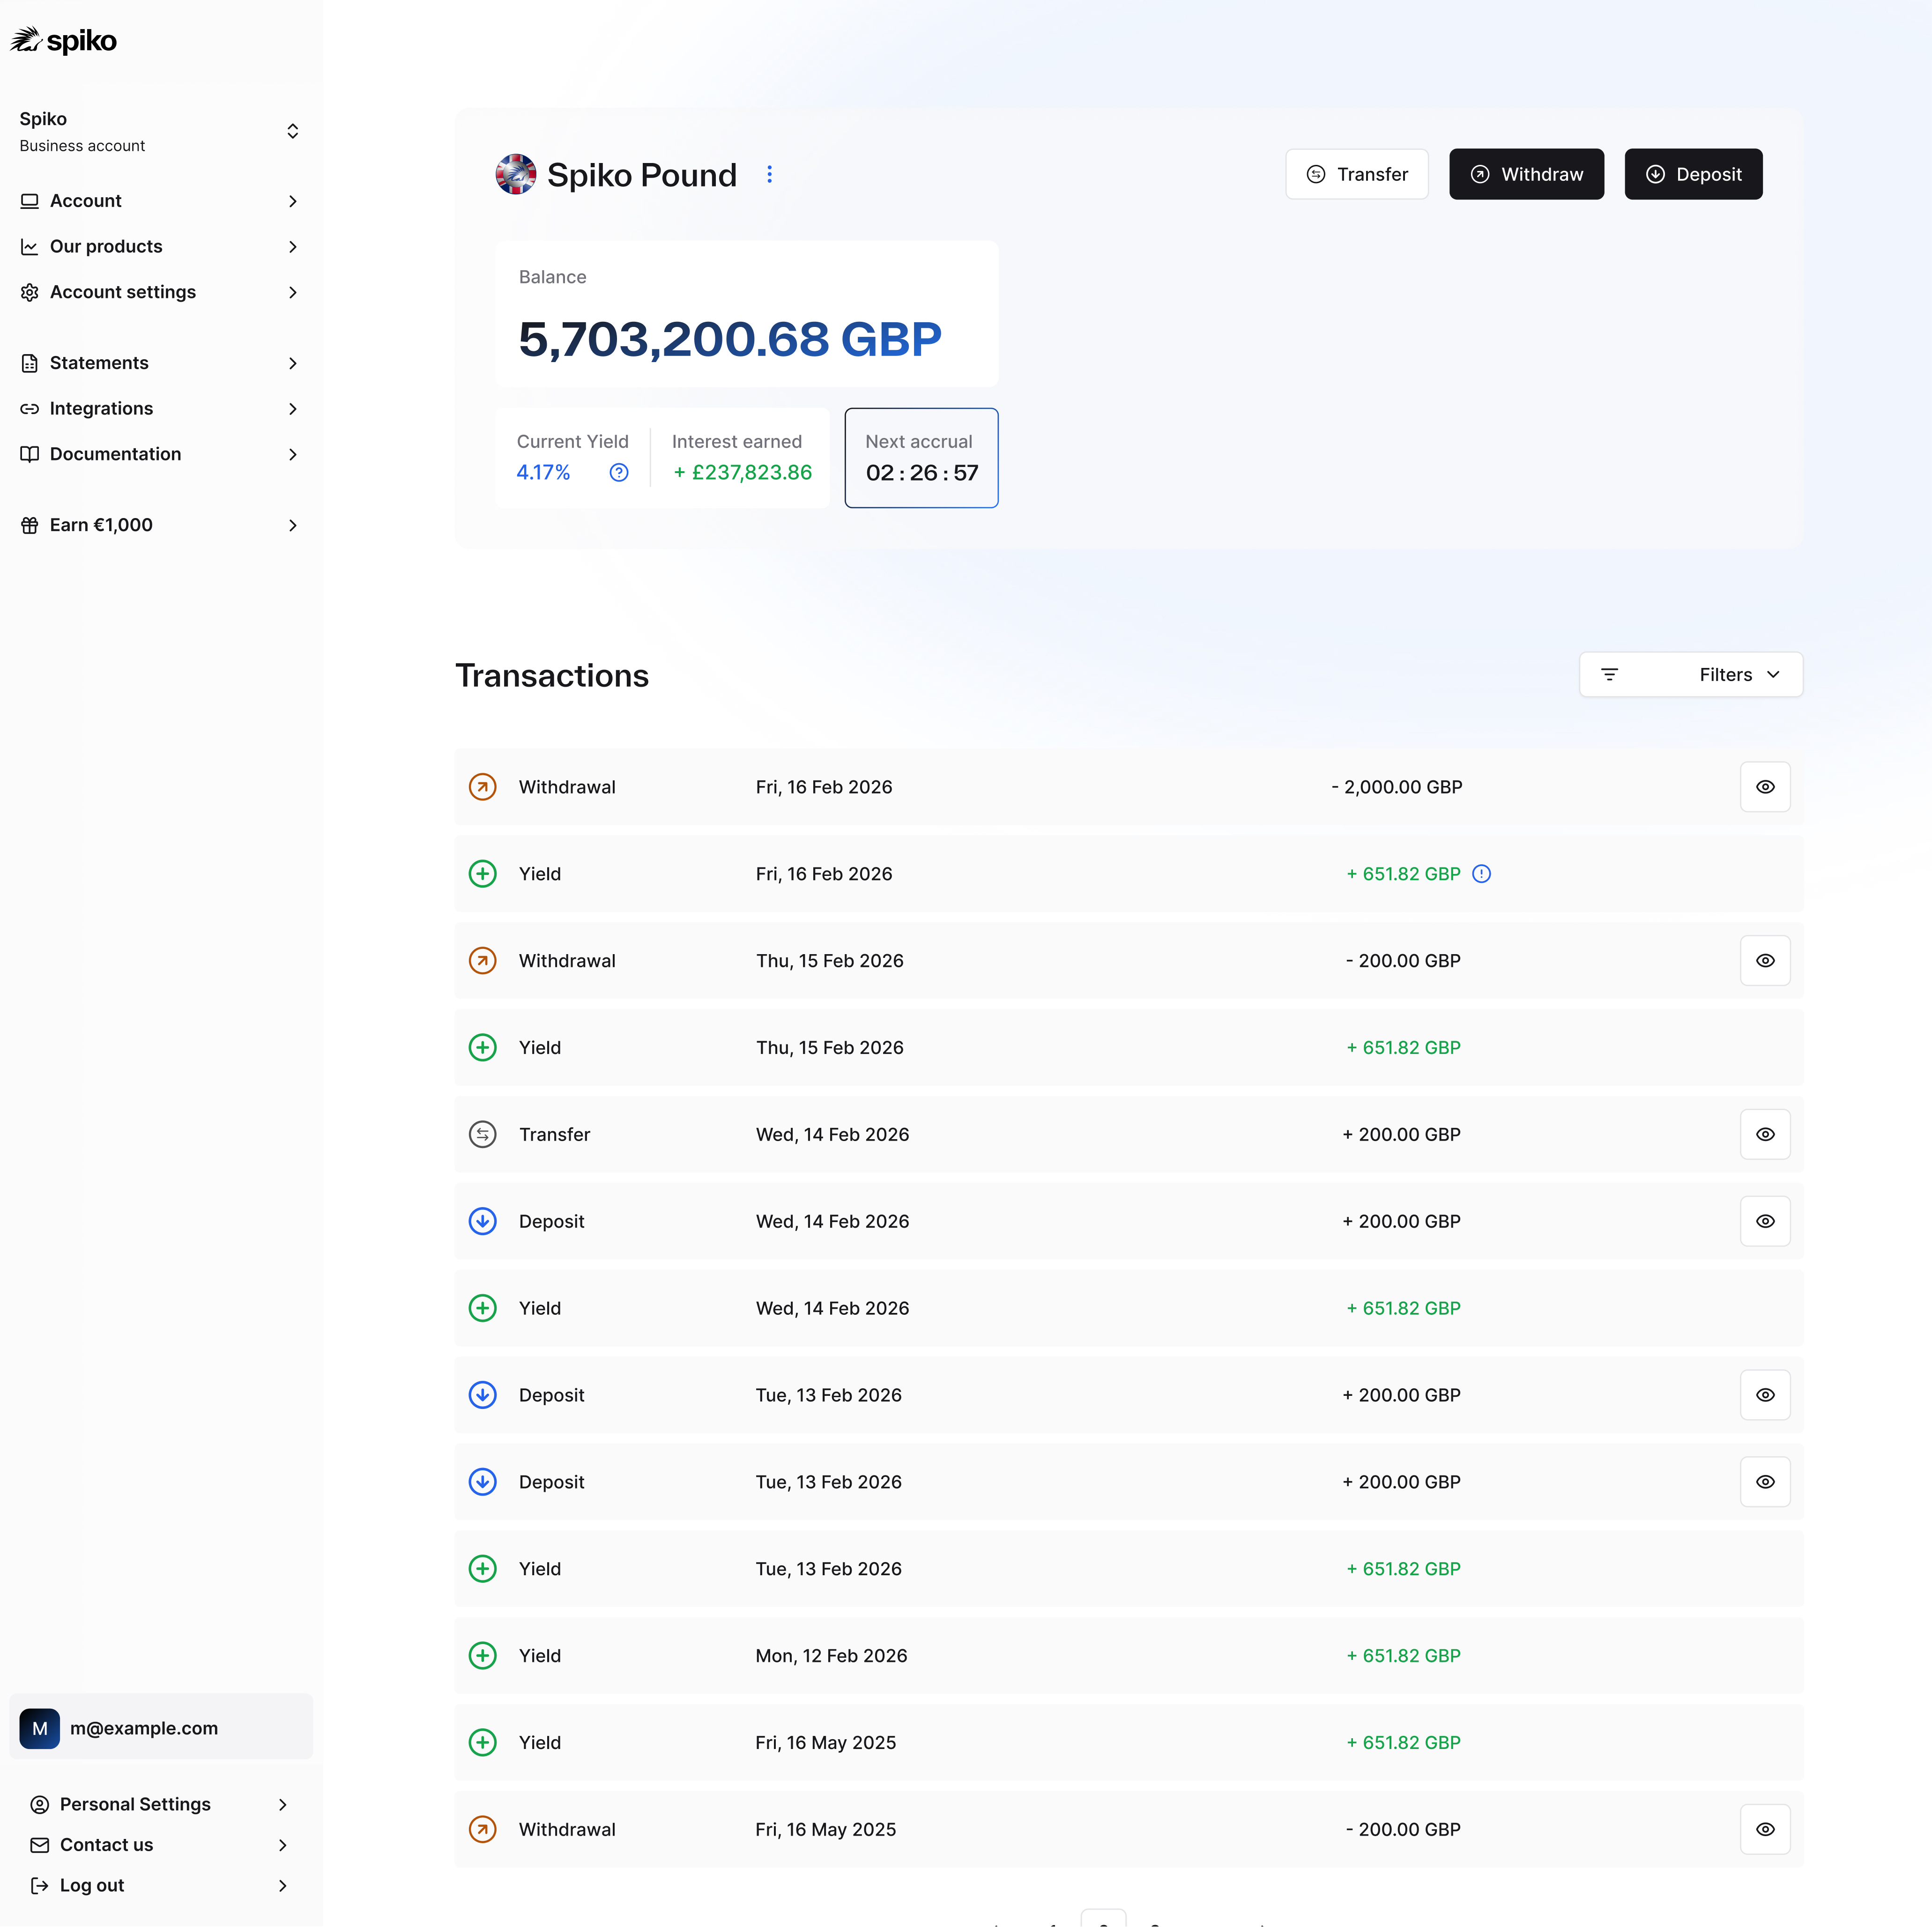
Task: Click the Interest earned label
Action: pyautogui.click(x=736, y=442)
